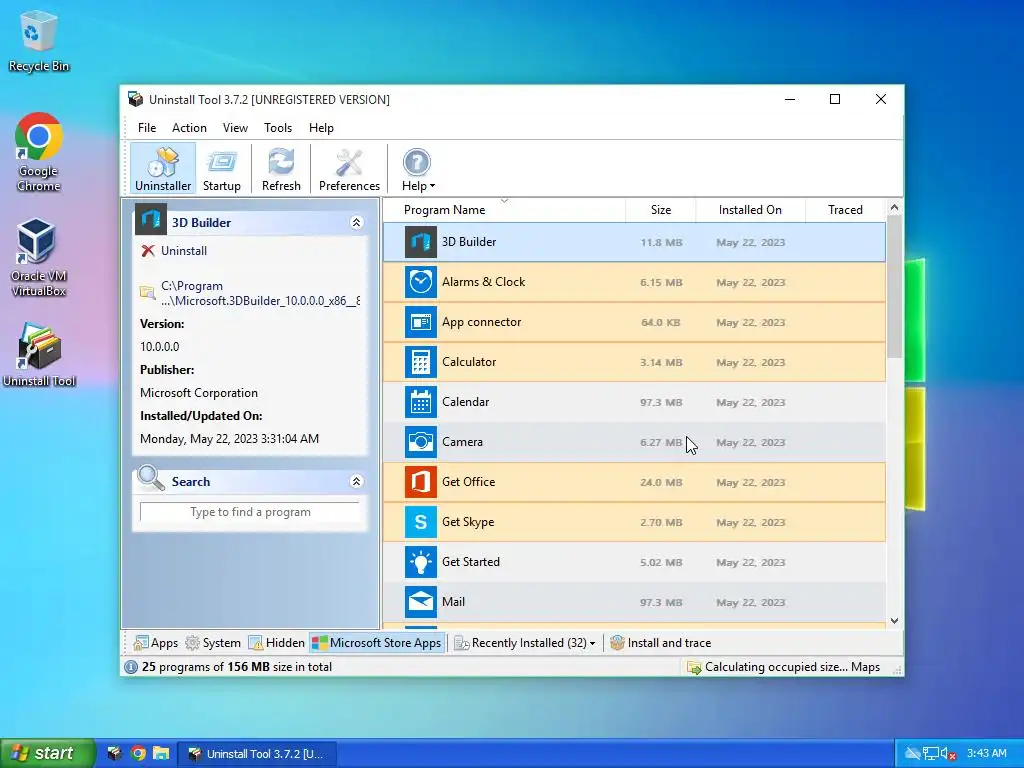The height and width of the screenshot is (768, 1024).
Task: Click the Search magnifier icon
Action: [x=151, y=478]
